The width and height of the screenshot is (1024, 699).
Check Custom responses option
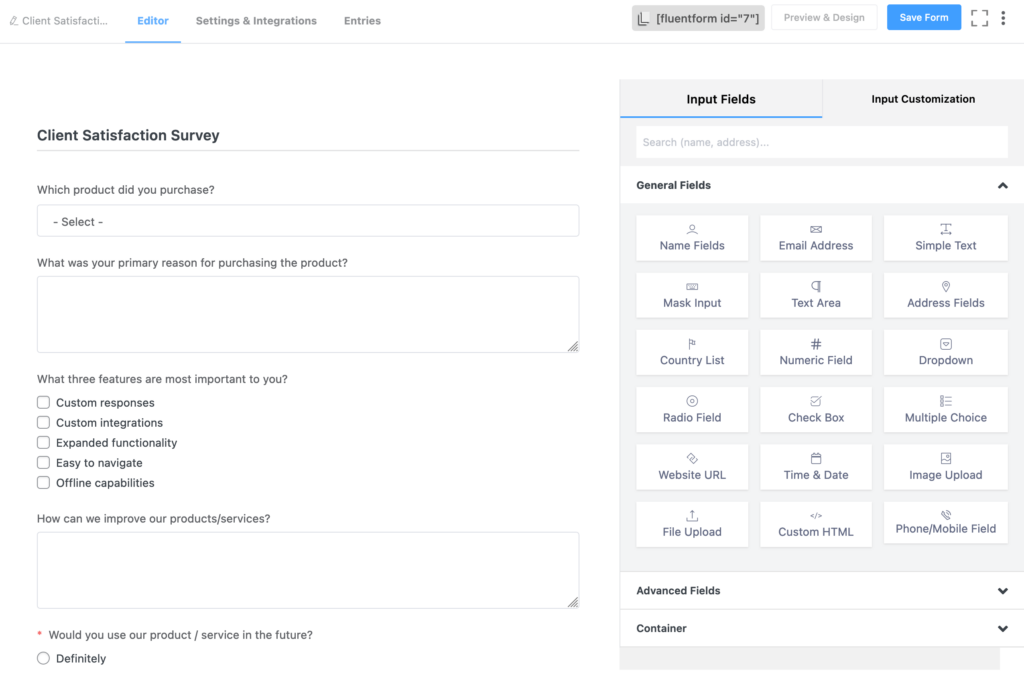pyautogui.click(x=43, y=402)
